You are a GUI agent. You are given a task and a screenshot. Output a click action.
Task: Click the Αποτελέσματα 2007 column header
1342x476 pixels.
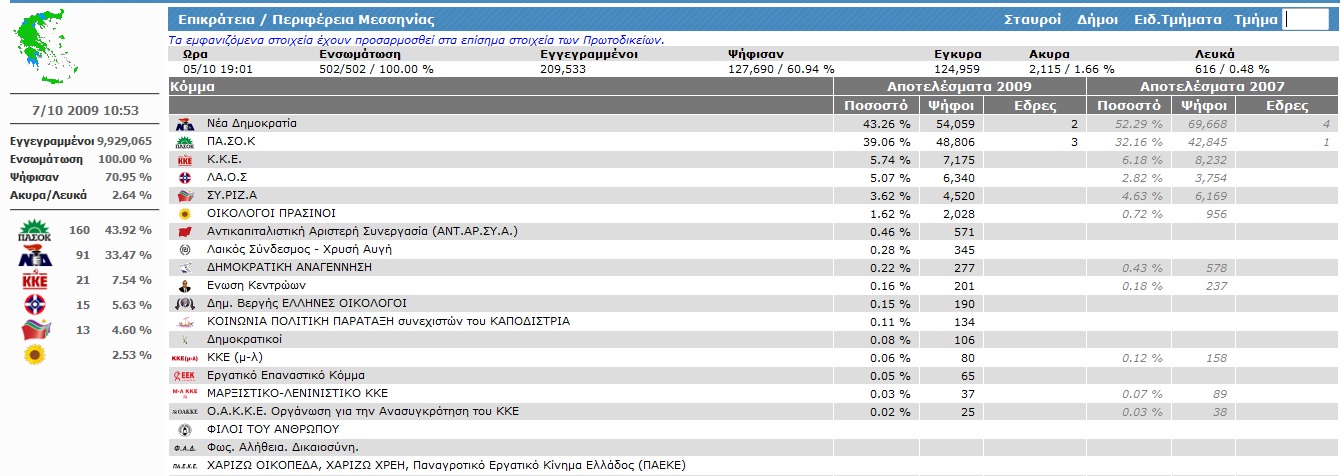[x=1211, y=87]
